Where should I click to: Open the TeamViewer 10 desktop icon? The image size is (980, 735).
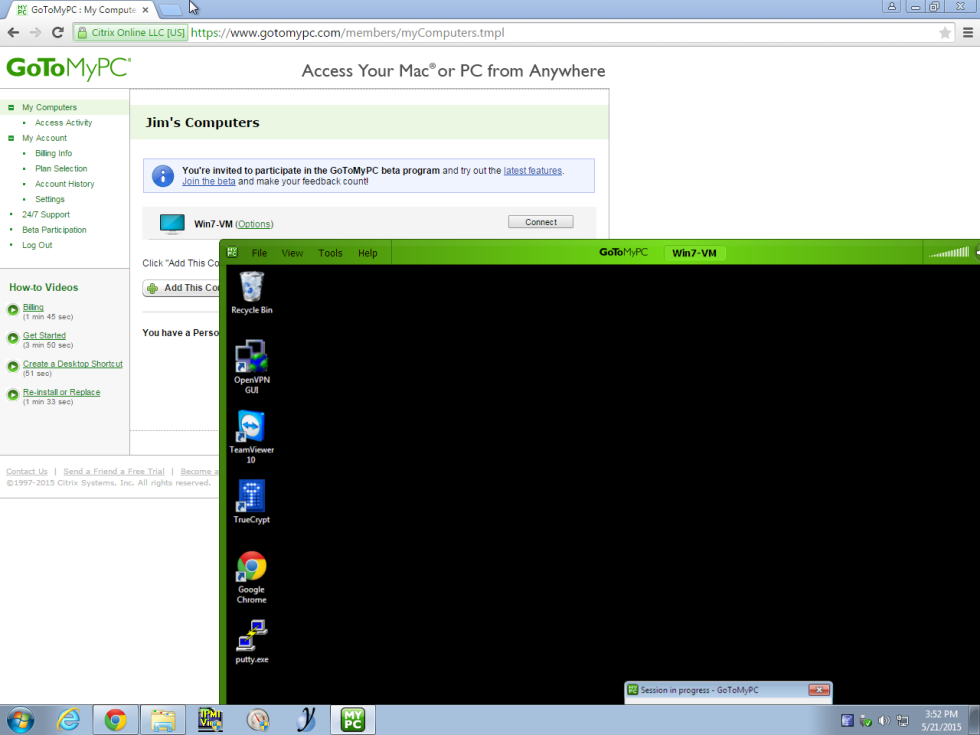click(x=251, y=428)
